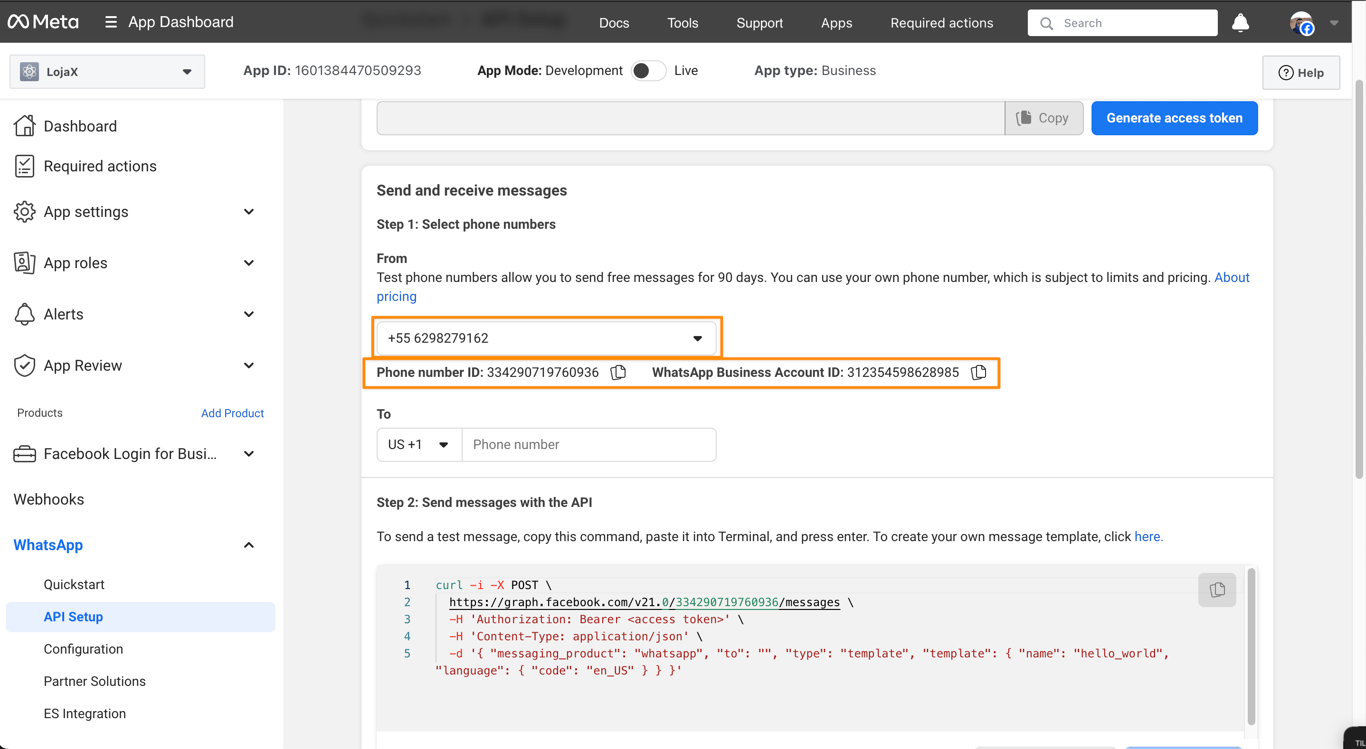Collapse the WhatsApp sidebar section
Image resolution: width=1366 pixels, height=749 pixels.
pos(248,545)
